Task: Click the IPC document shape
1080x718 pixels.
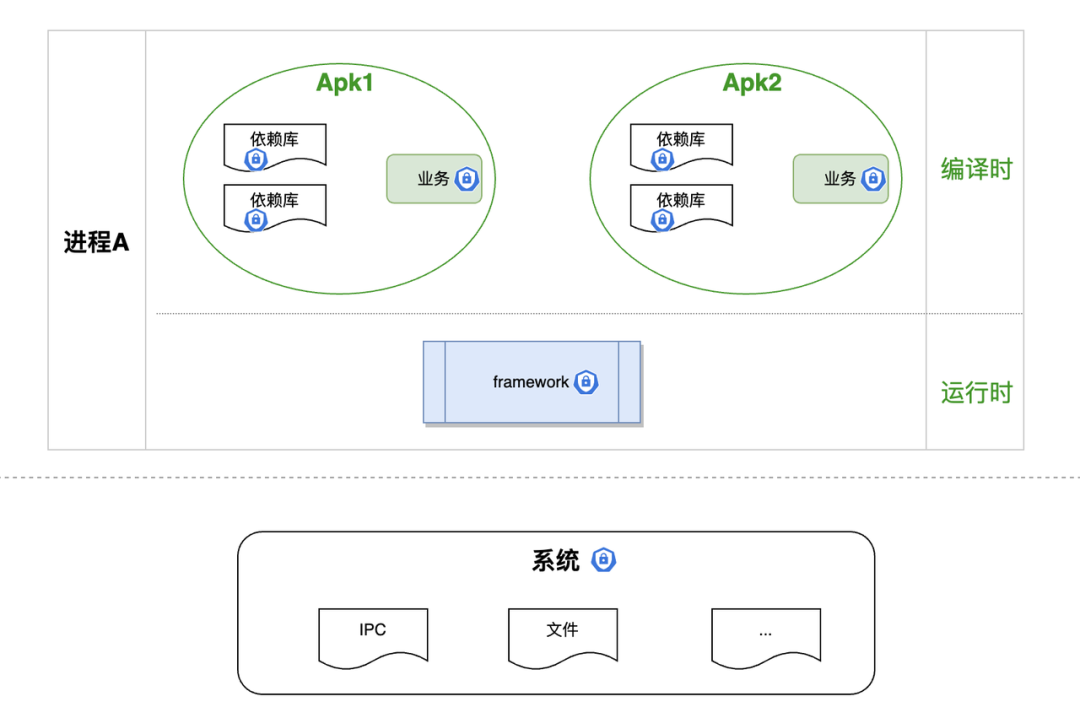Action: 373,636
